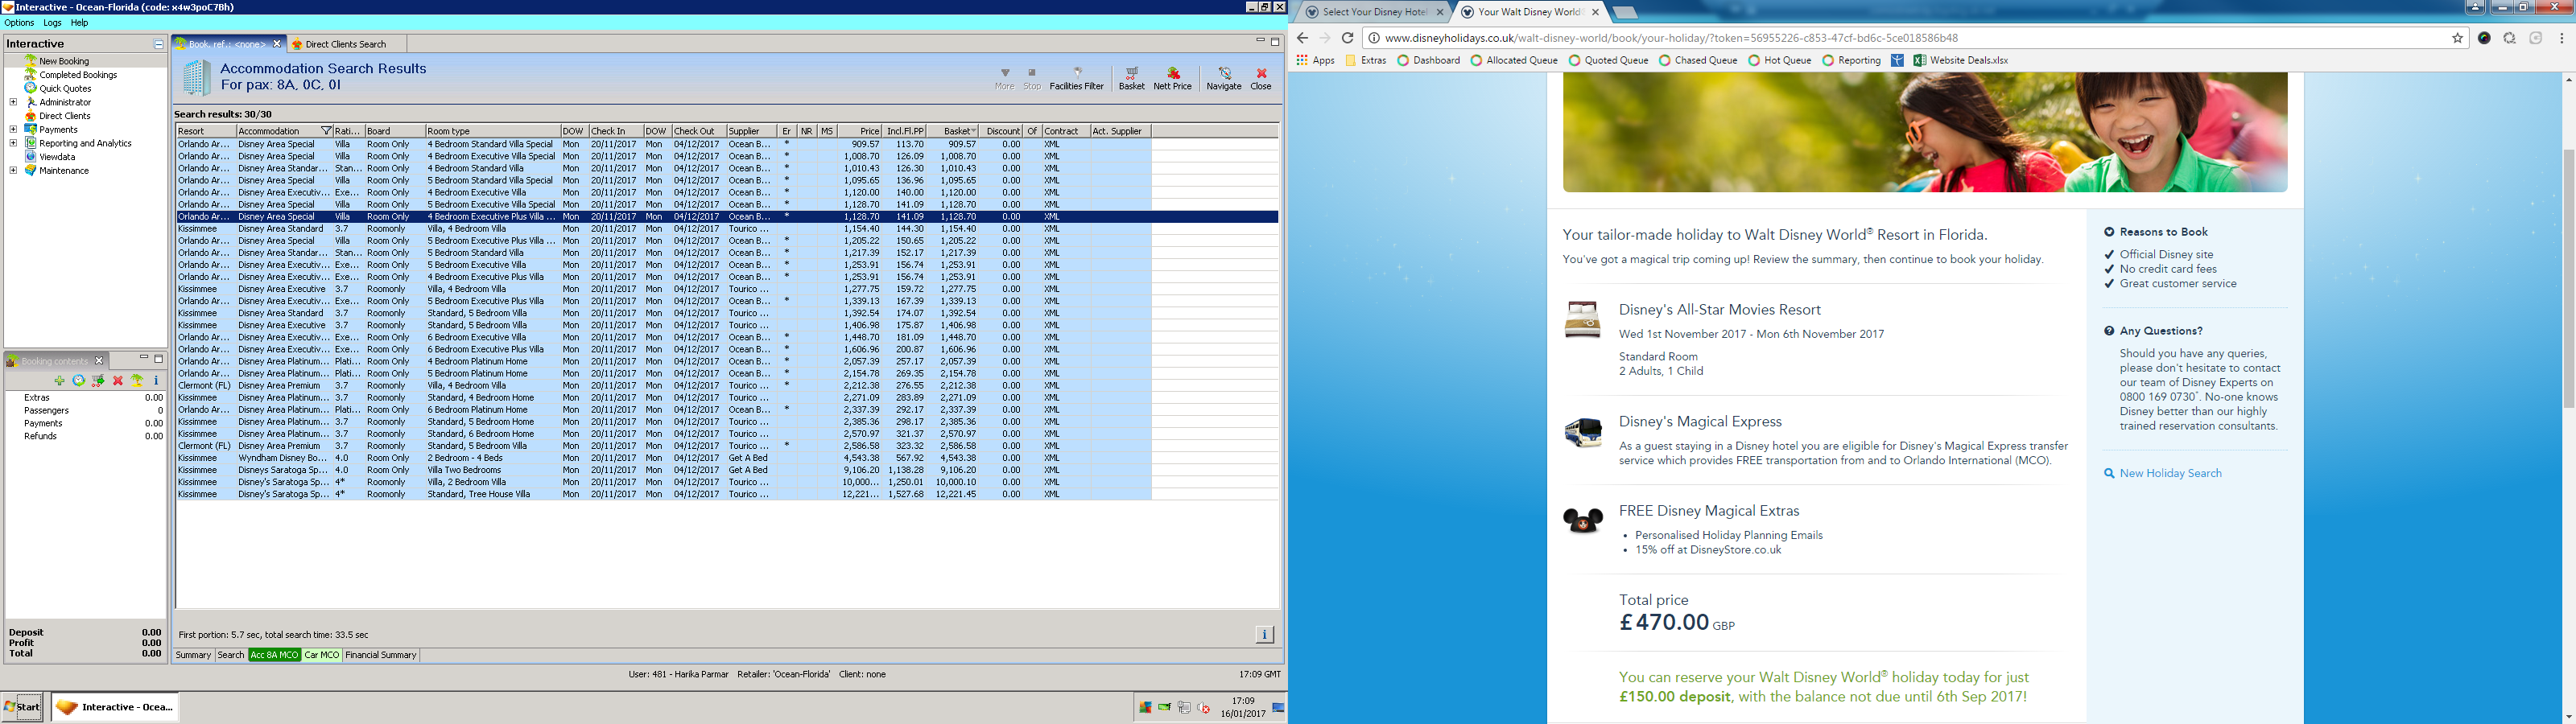The image size is (2576, 724).
Task: Click the red delete X in Booking contents
Action: (x=118, y=381)
